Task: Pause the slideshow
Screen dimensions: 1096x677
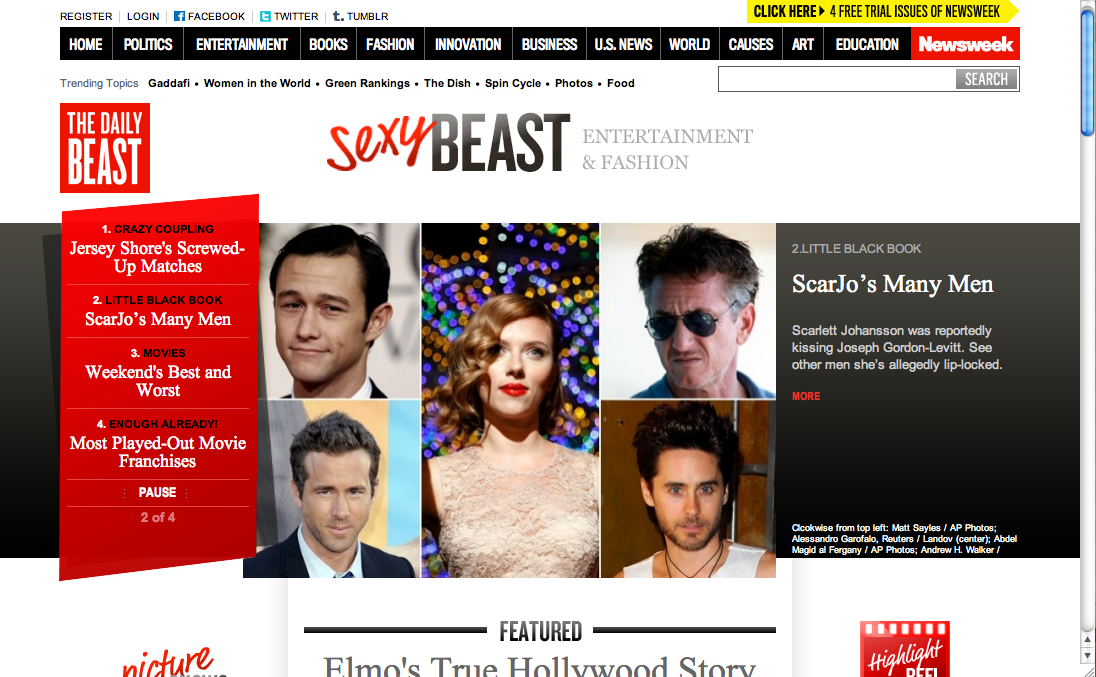Action: point(157,493)
